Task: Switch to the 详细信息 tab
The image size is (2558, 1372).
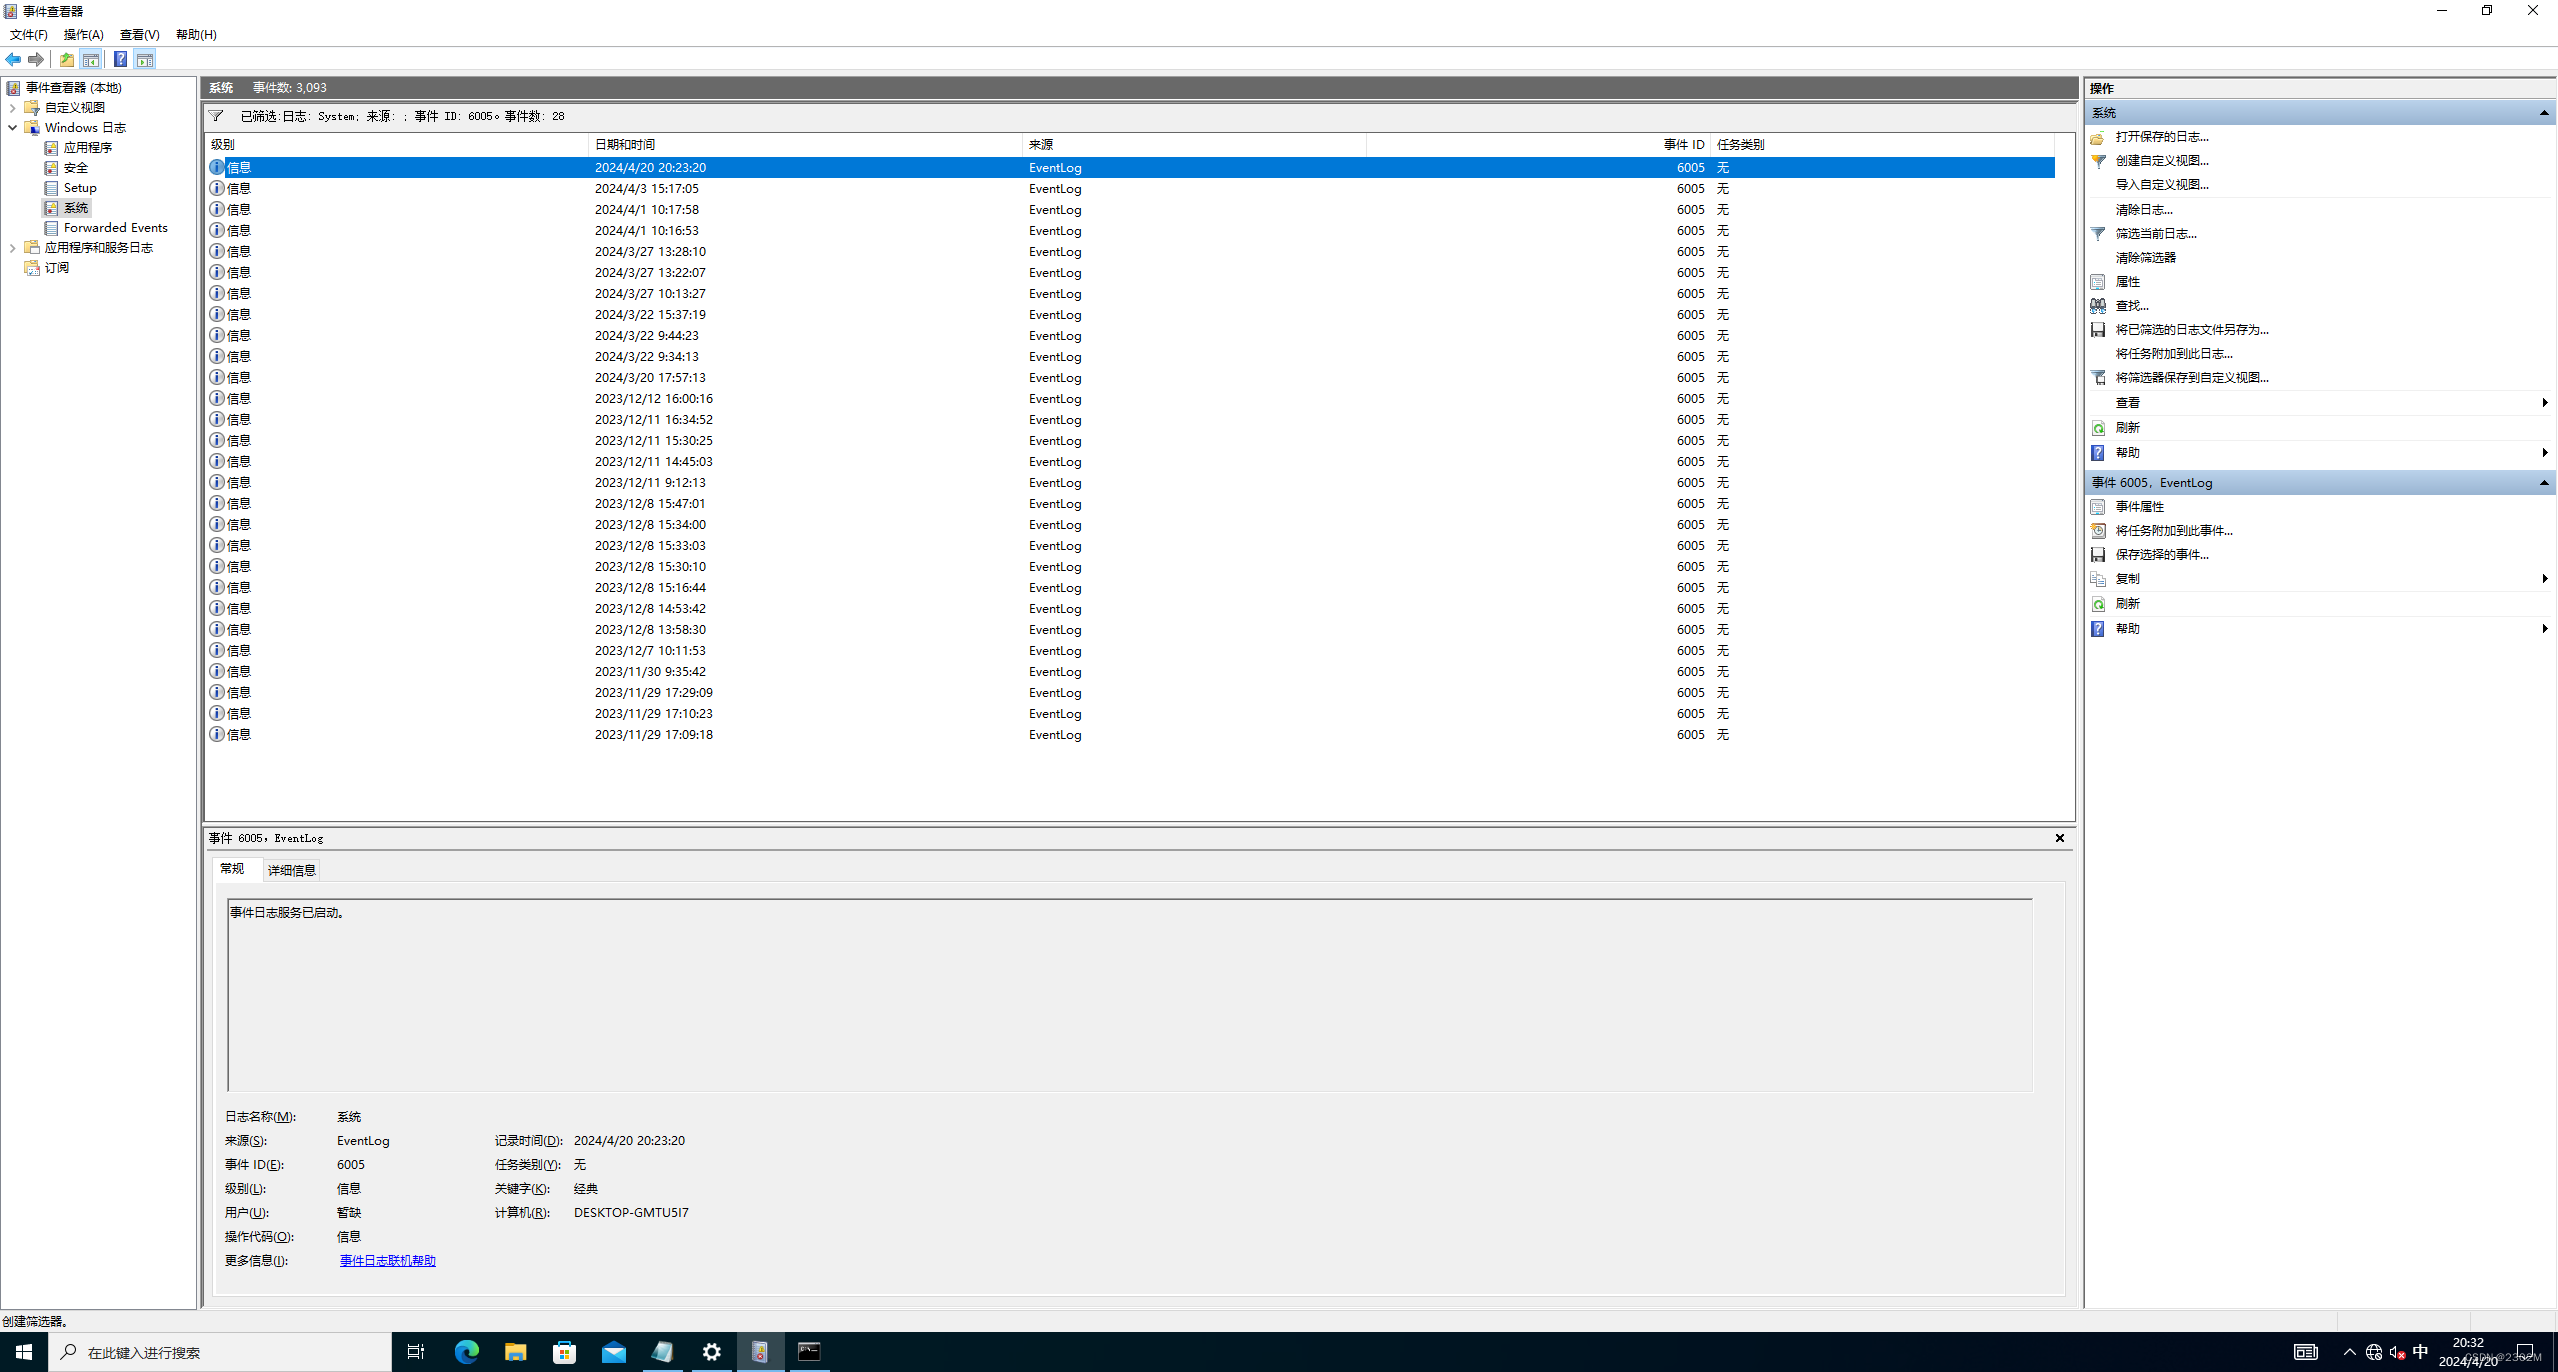Action: point(291,870)
